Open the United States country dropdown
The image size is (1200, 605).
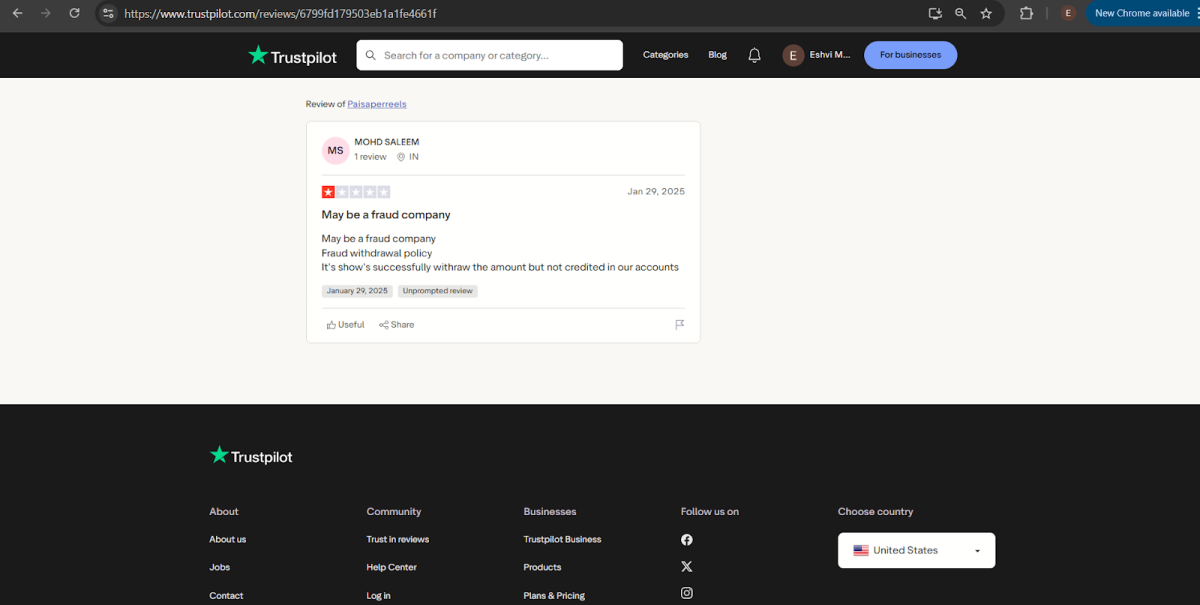916,550
